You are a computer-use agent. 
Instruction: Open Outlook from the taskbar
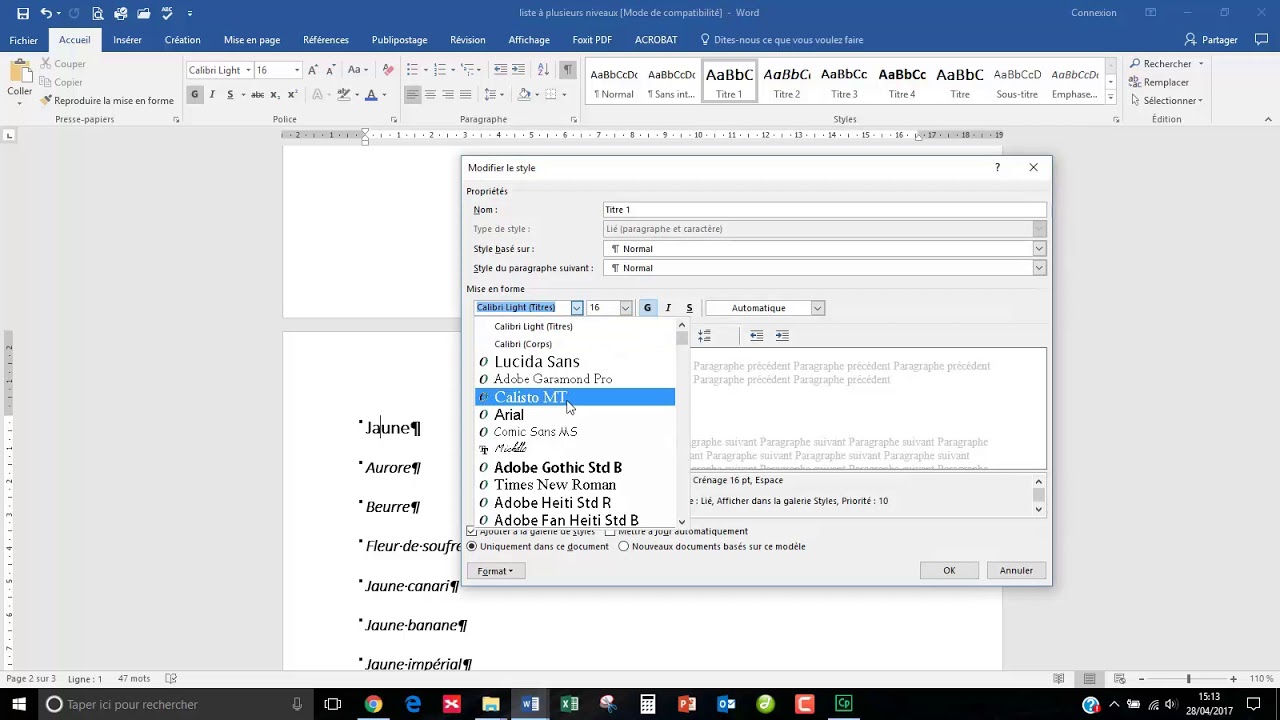[x=726, y=704]
